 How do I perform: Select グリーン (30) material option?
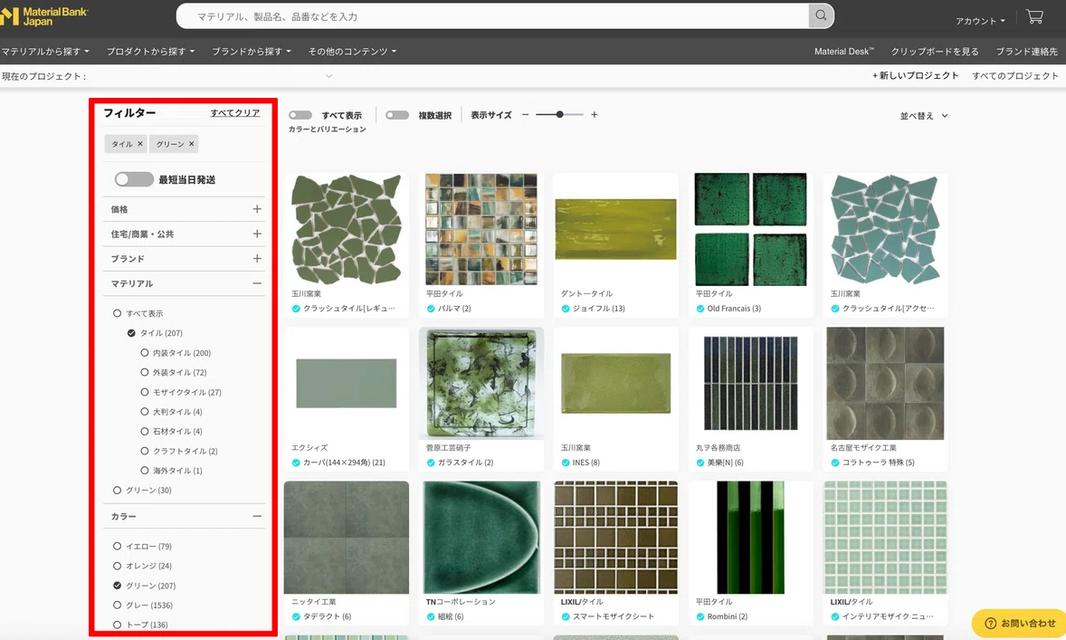click(x=117, y=490)
